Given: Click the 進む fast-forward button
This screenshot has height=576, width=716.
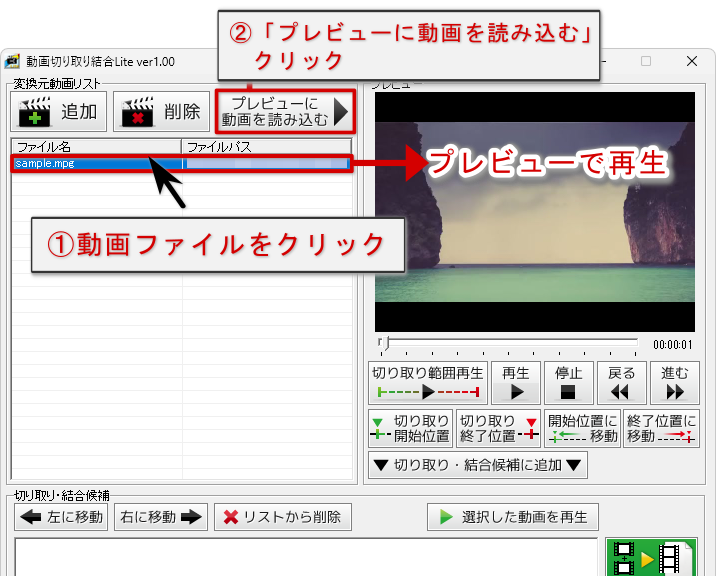Looking at the screenshot, I should [x=675, y=383].
